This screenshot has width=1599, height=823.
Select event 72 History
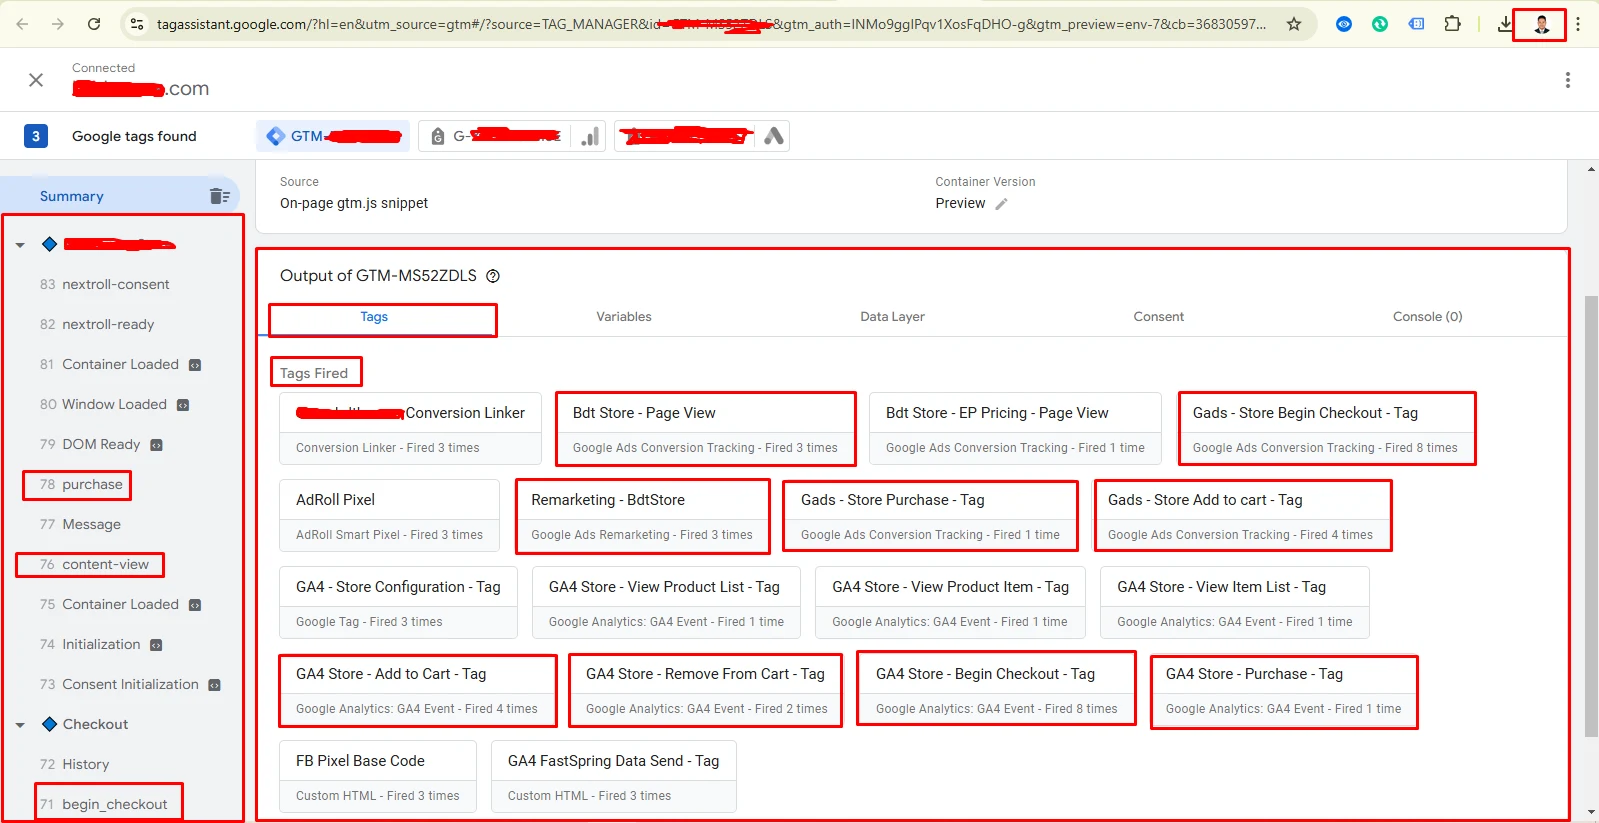75,764
